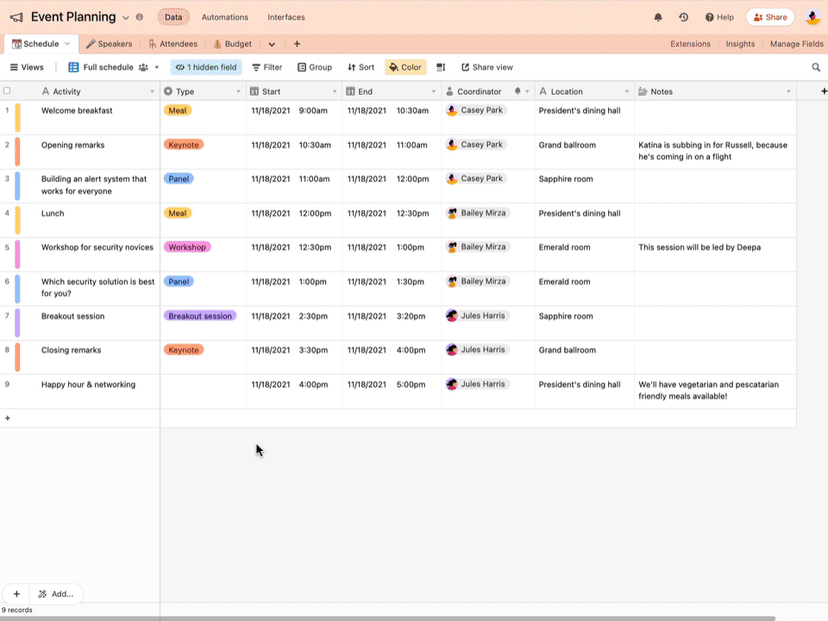The height and width of the screenshot is (621, 828).
Task: Select all records using the header checkbox
Action: pyautogui.click(x=7, y=90)
